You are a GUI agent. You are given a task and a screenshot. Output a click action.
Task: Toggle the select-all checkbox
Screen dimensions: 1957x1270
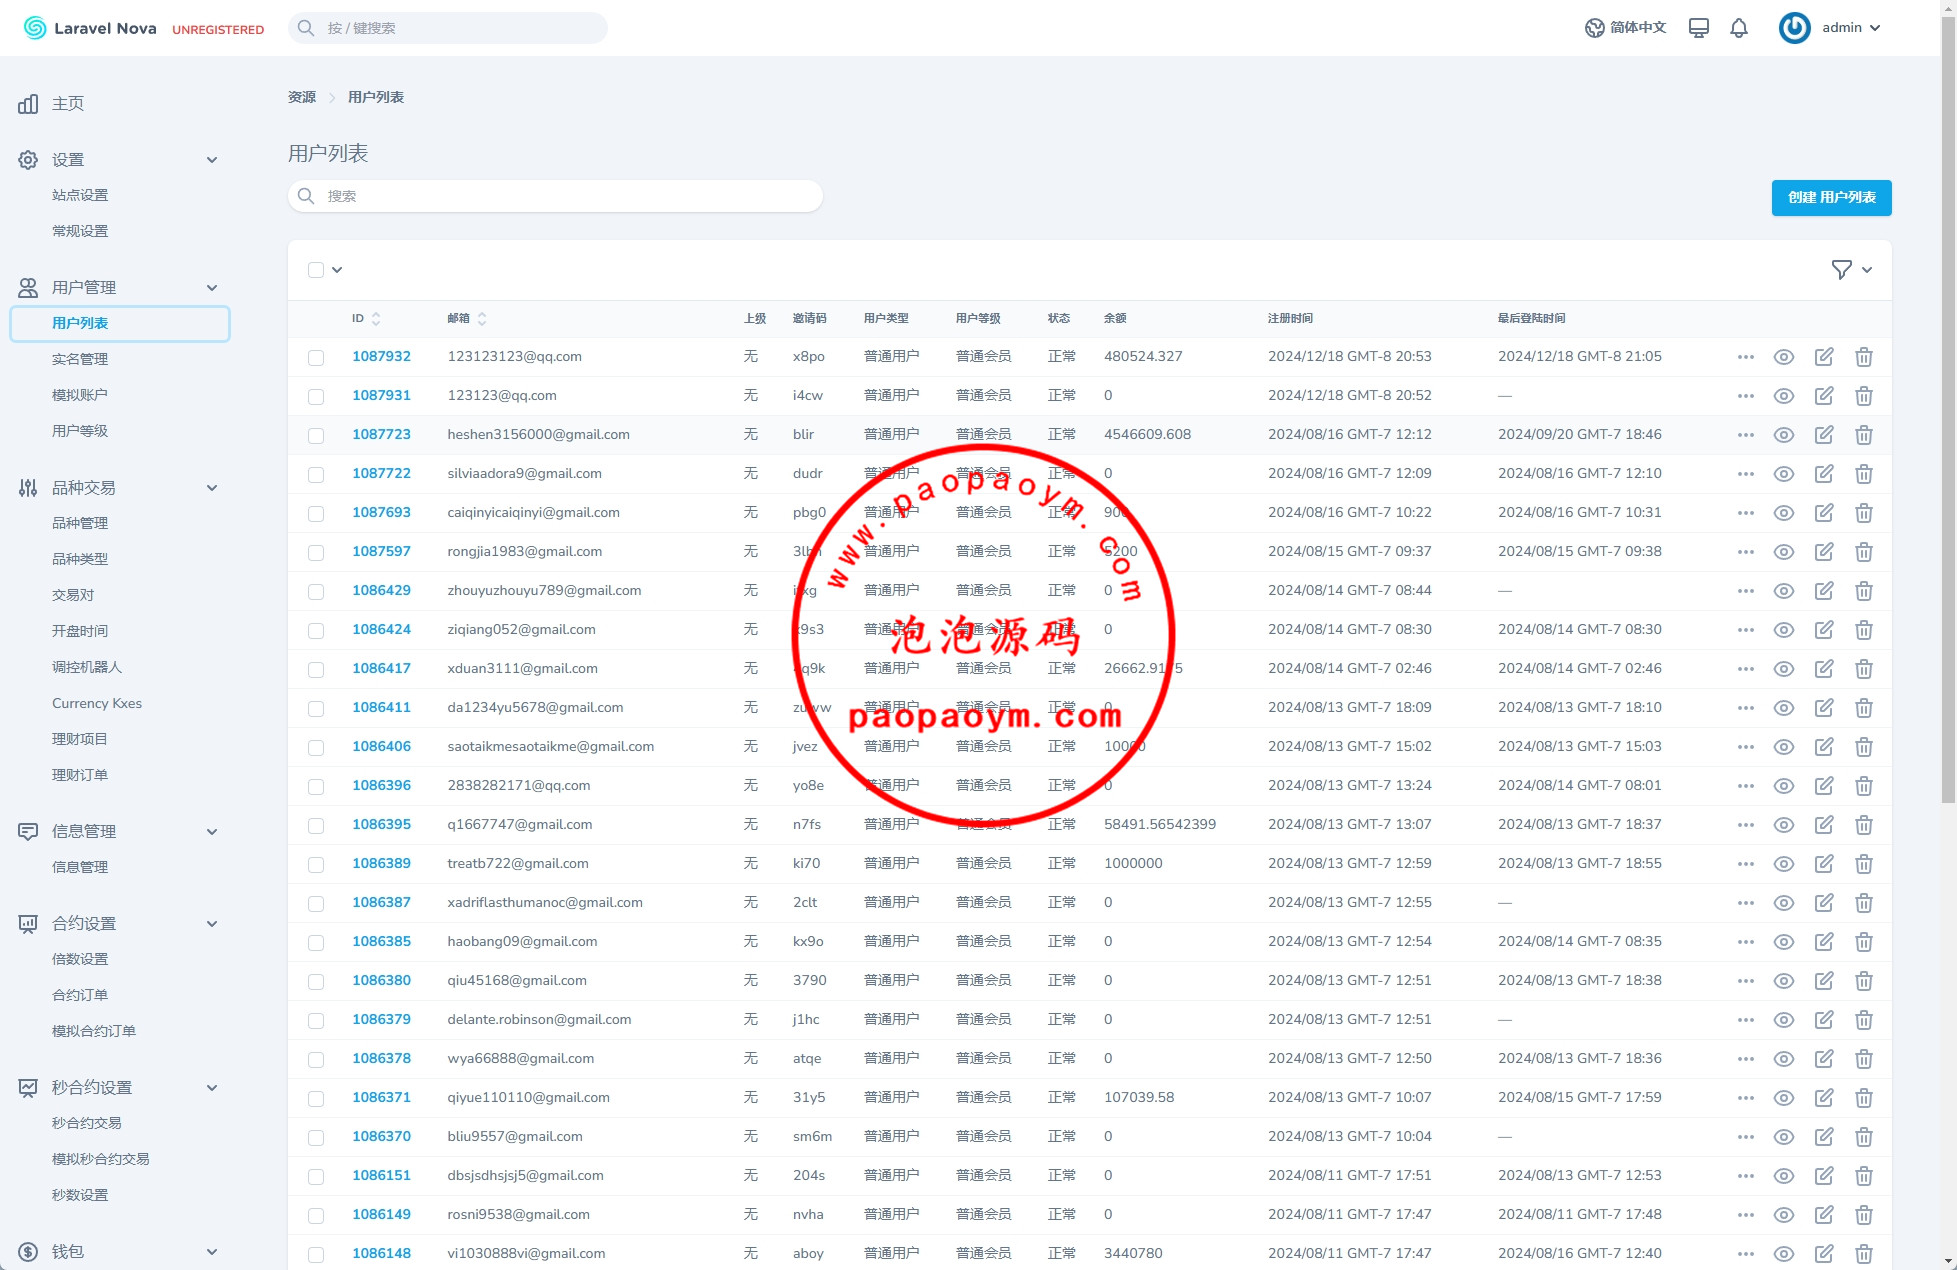coord(316,270)
